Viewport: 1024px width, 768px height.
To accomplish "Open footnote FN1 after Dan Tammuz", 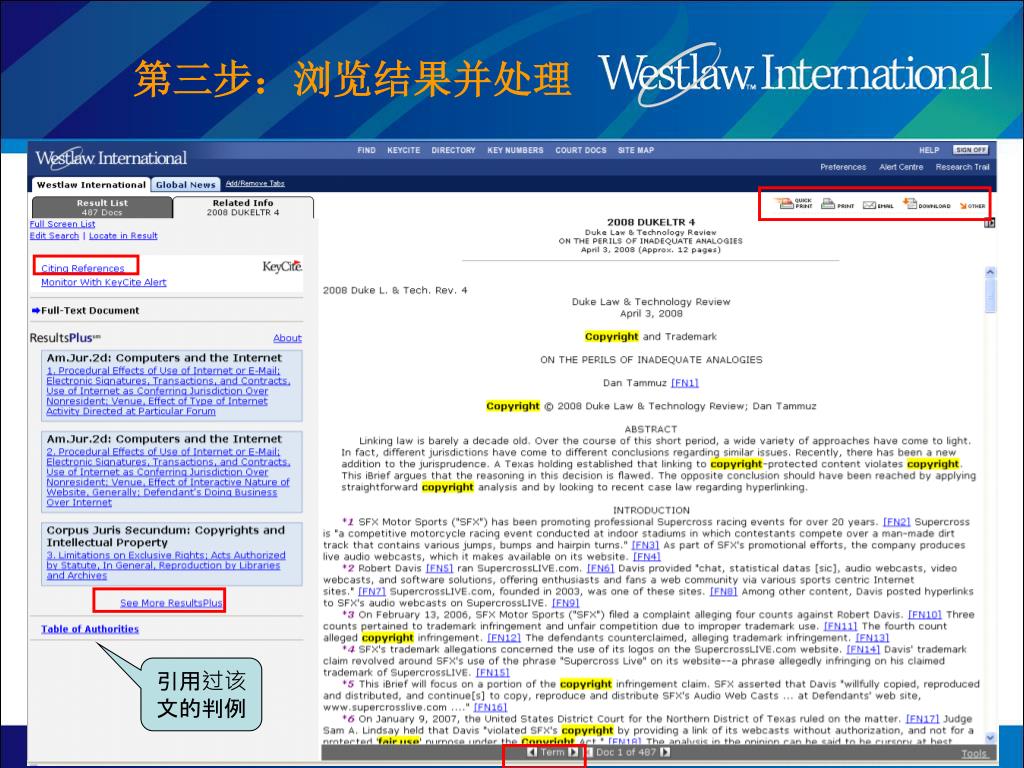I will point(684,383).
